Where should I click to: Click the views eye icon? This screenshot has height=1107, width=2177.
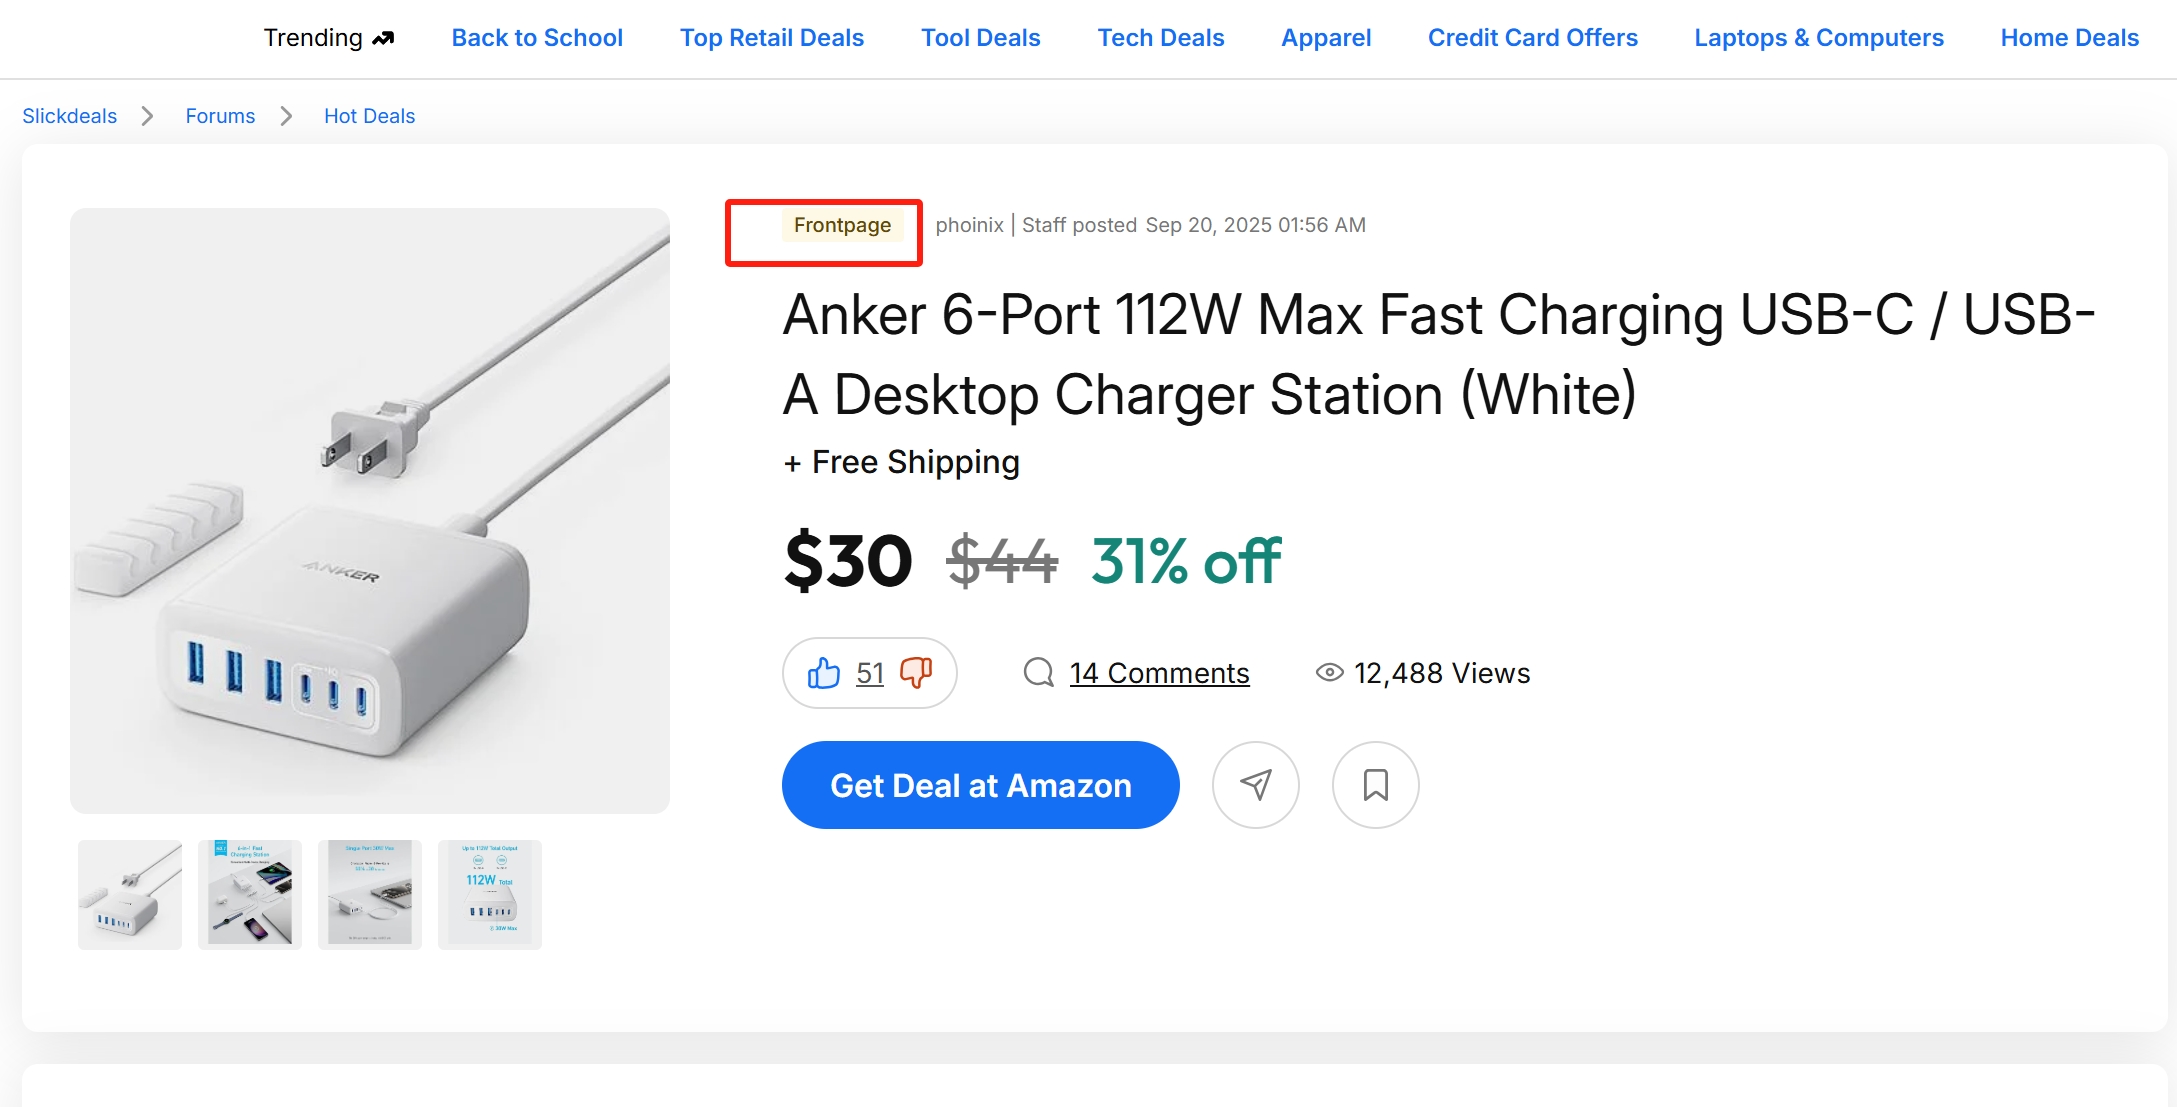pyautogui.click(x=1329, y=673)
